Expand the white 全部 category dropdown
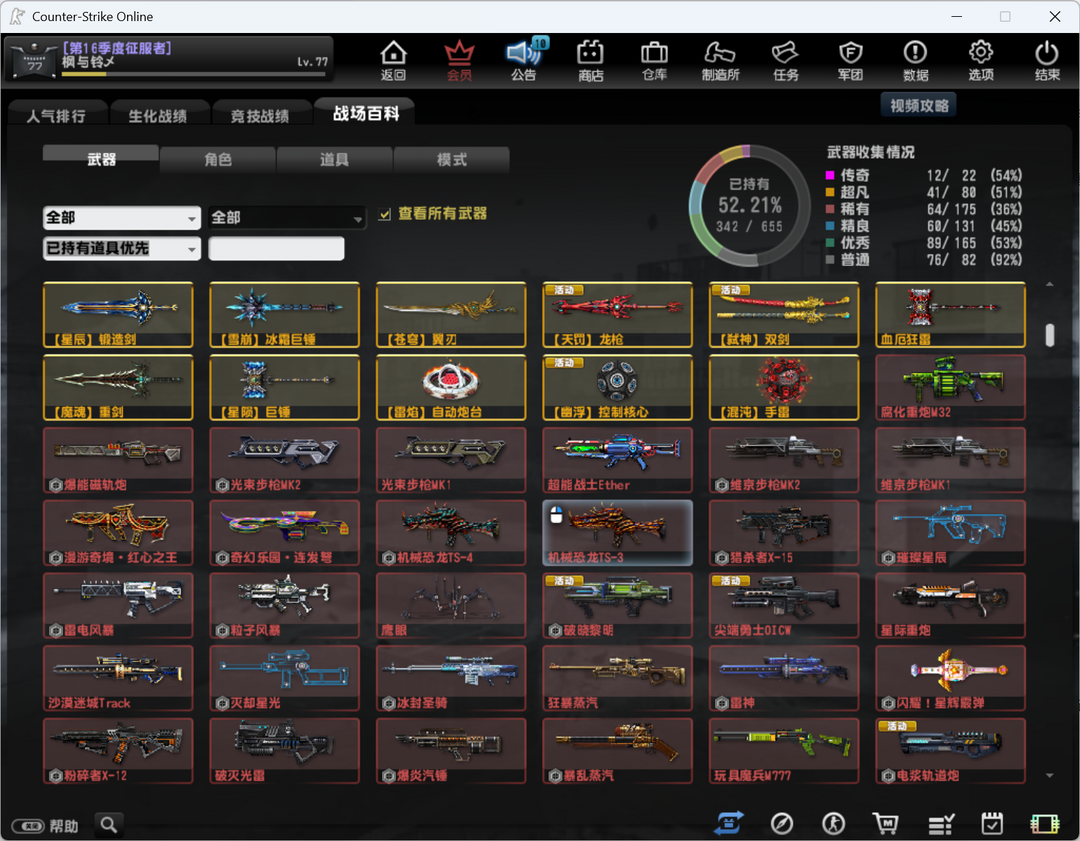Viewport: 1080px width, 841px height. [121, 218]
